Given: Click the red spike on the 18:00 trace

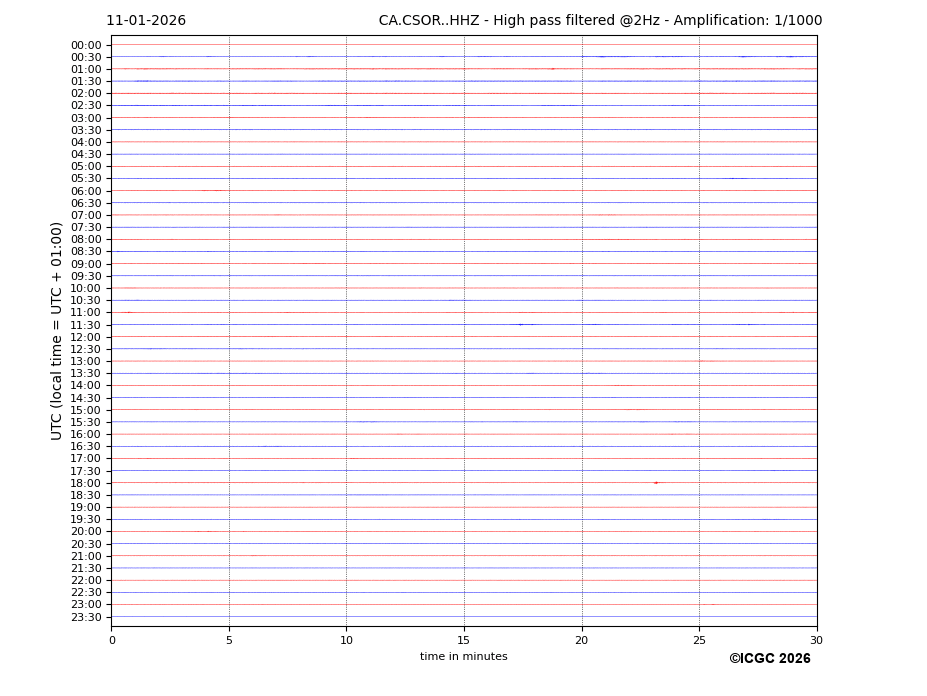Looking at the screenshot, I should (656, 483).
